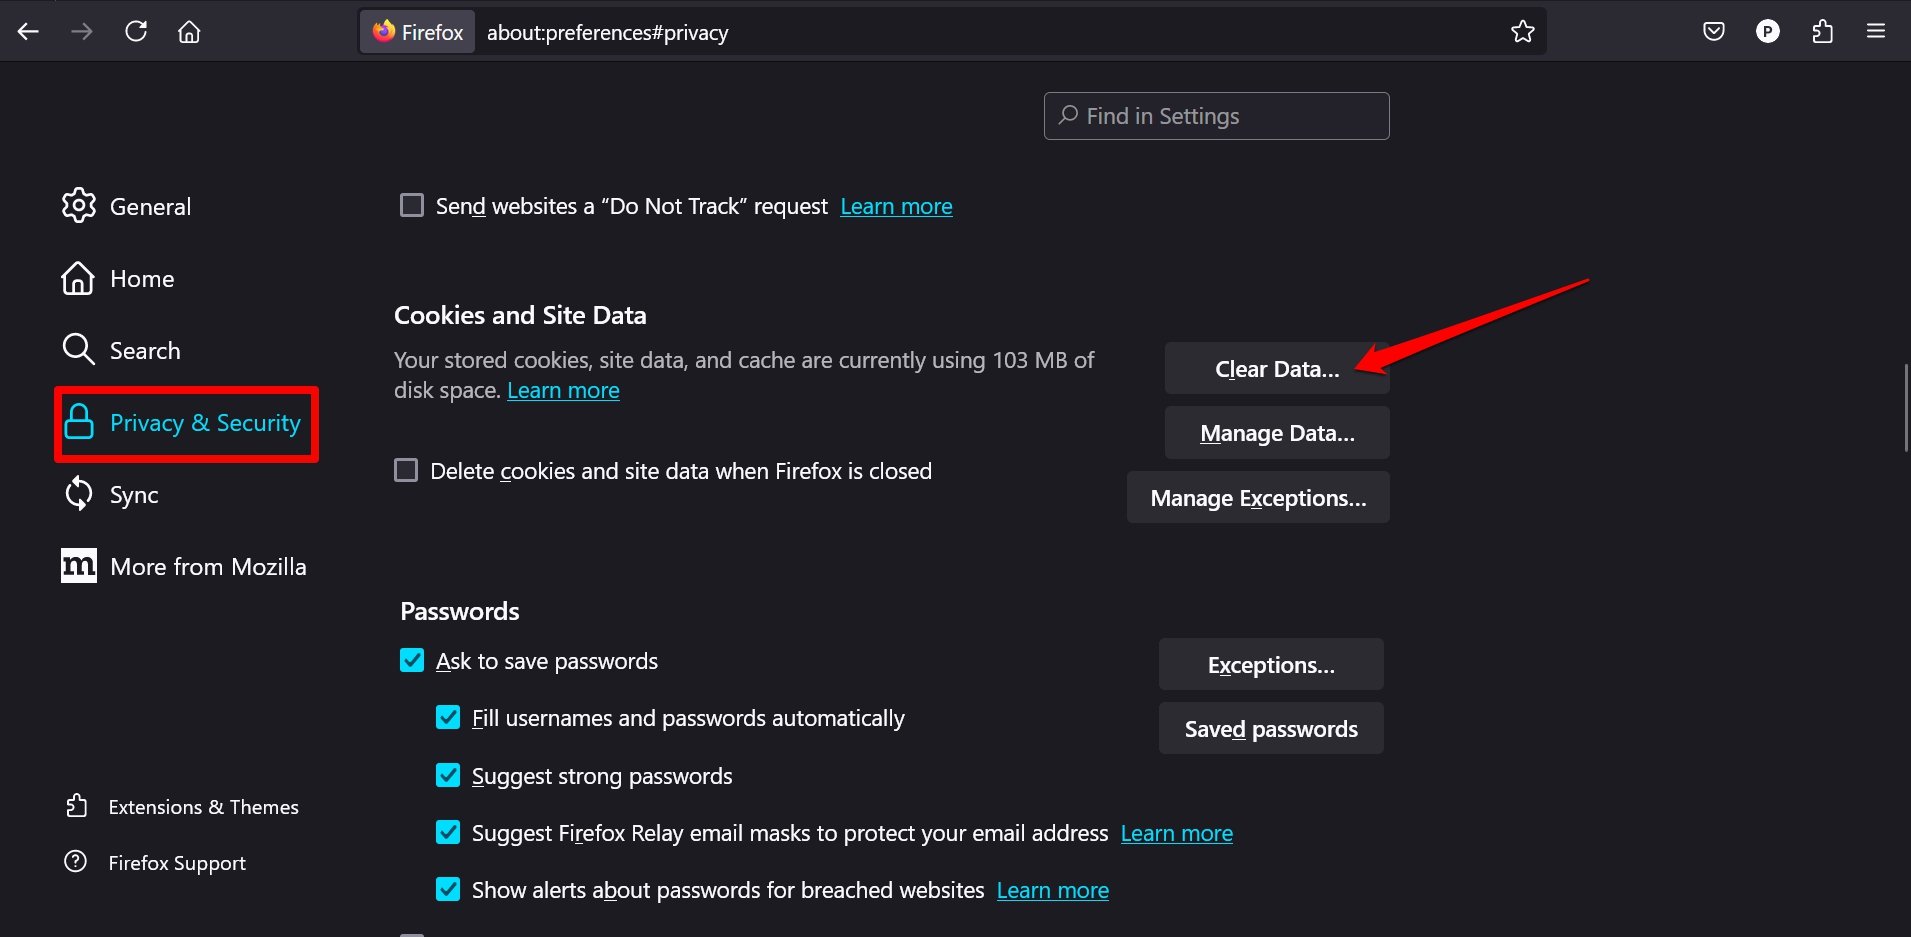Click the browser back arrow
Image resolution: width=1911 pixels, height=937 pixels.
click(28, 32)
